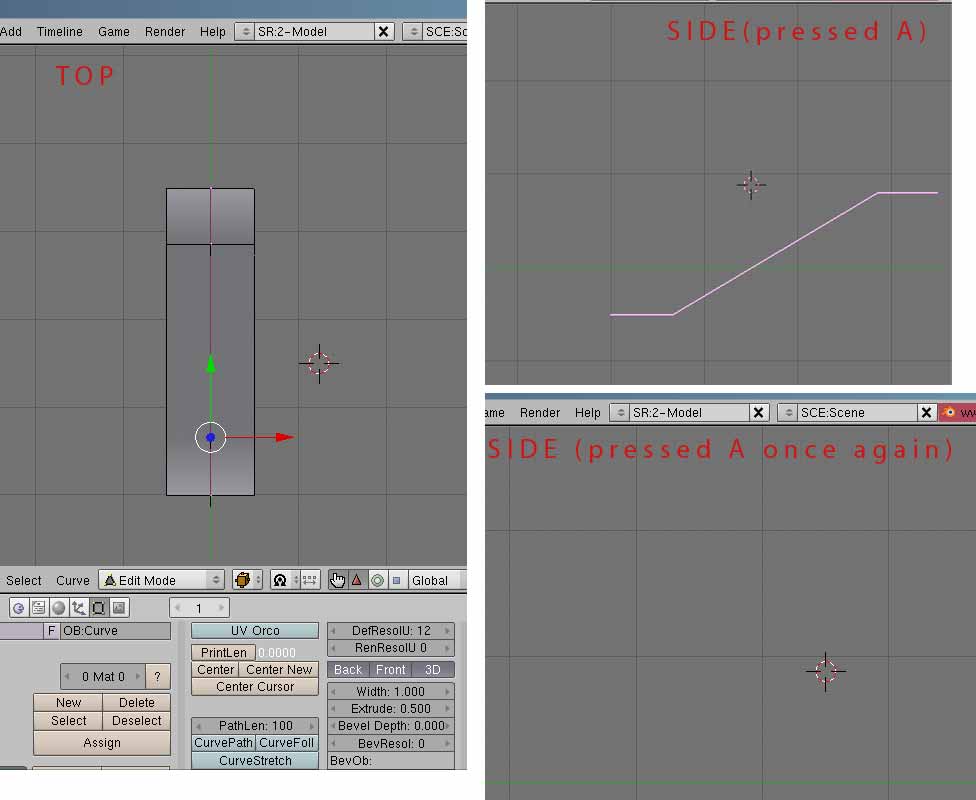This screenshot has width=976, height=800.
Task: Open the Script buttons context icon
Action: pos(39,608)
